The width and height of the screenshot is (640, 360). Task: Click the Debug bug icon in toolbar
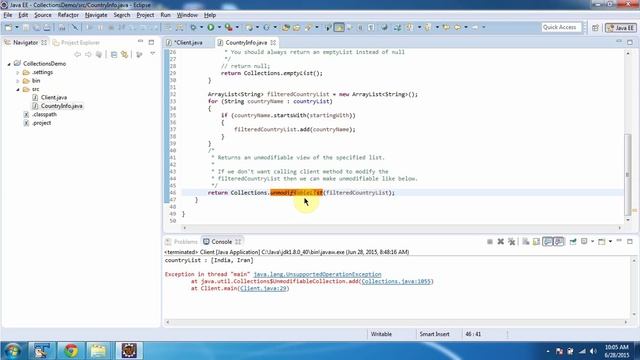(193, 27)
